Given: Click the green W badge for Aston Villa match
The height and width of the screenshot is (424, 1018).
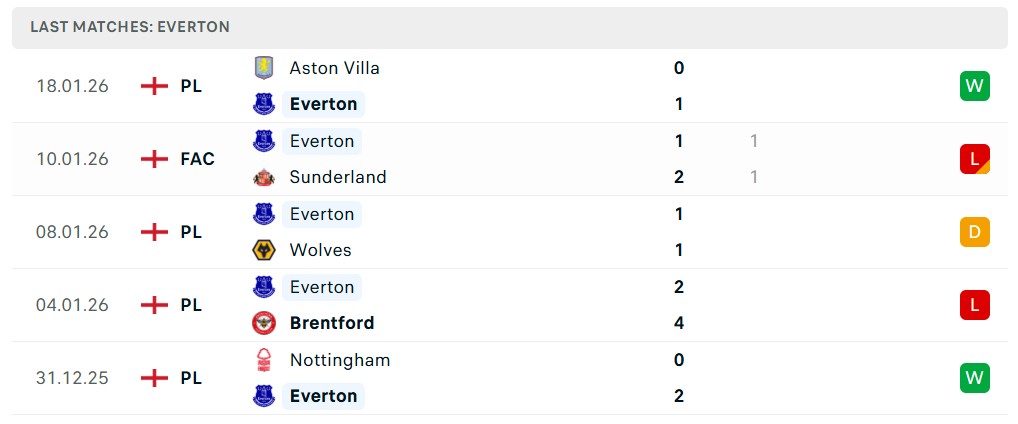Looking at the screenshot, I should click(x=975, y=86).
